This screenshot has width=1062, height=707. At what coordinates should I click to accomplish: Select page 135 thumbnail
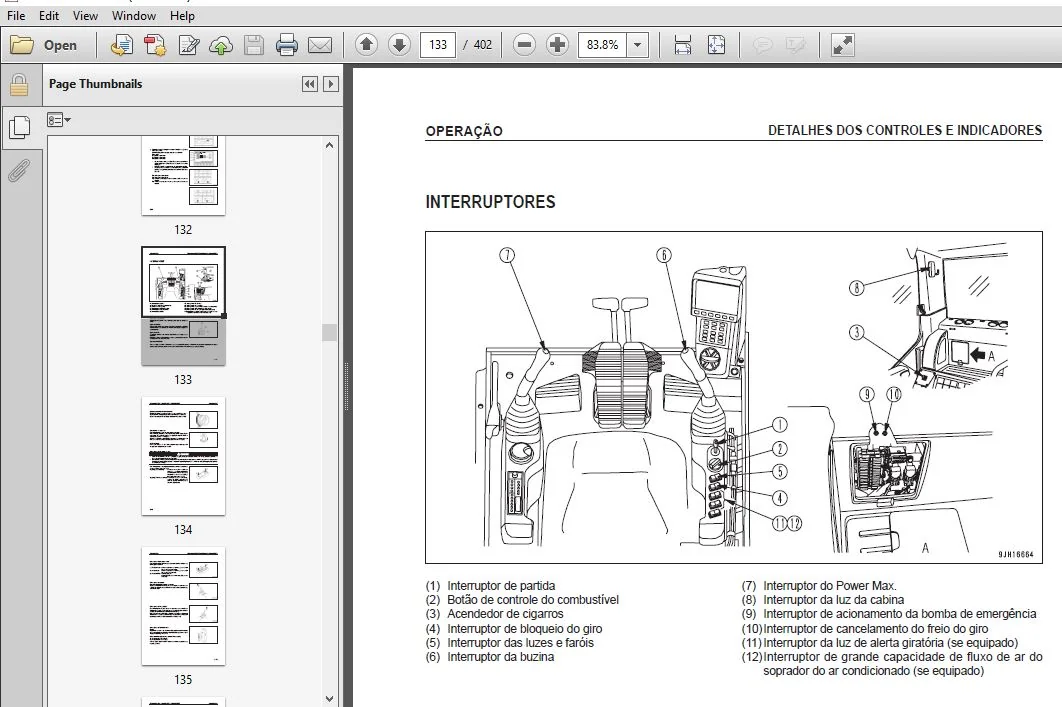click(183, 606)
